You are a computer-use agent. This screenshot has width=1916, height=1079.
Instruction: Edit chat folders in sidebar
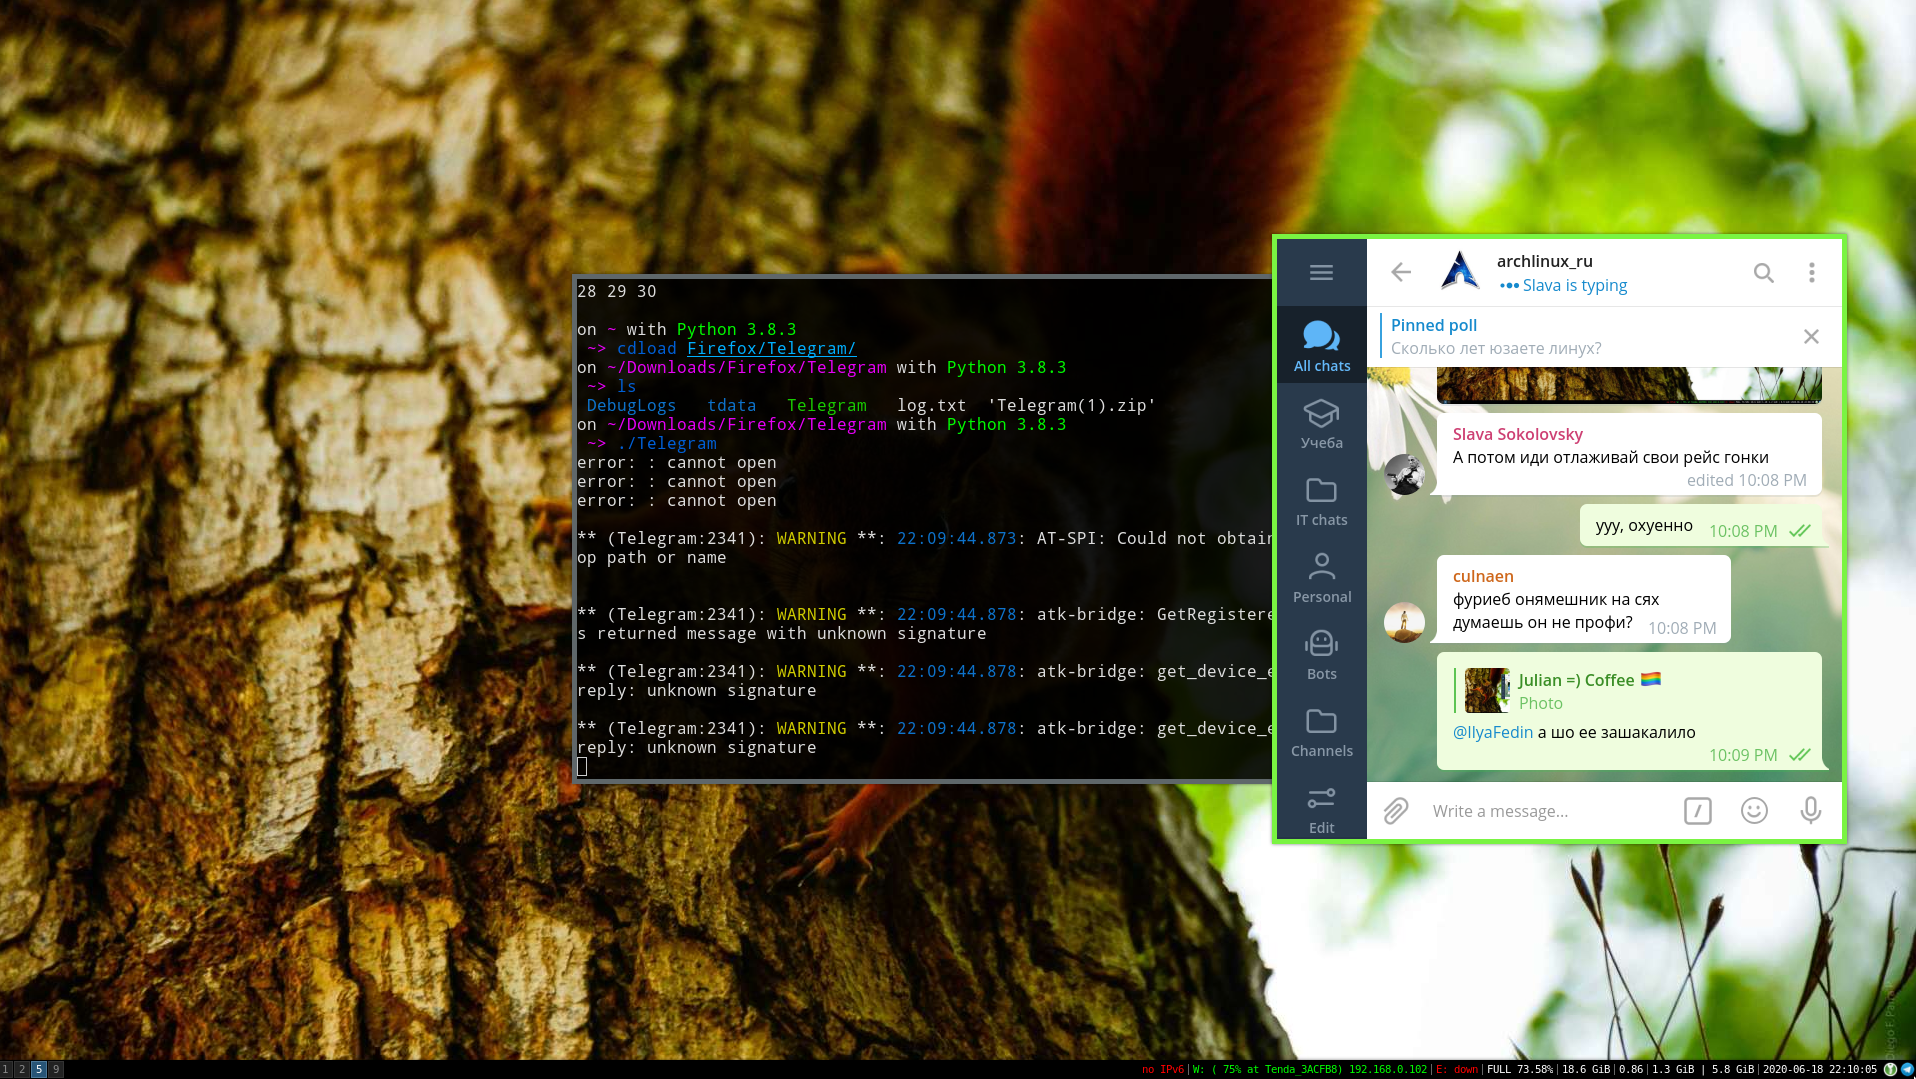(1321, 807)
